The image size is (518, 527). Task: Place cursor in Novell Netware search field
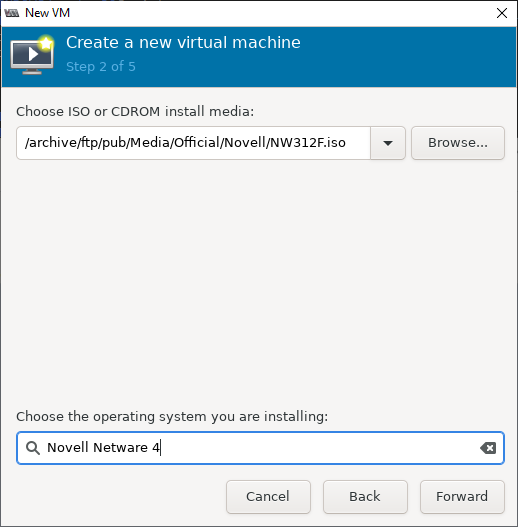coord(260,448)
